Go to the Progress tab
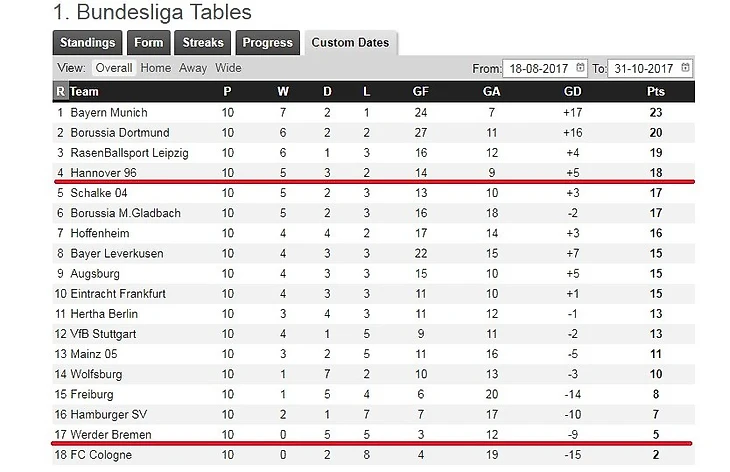 coord(267,43)
